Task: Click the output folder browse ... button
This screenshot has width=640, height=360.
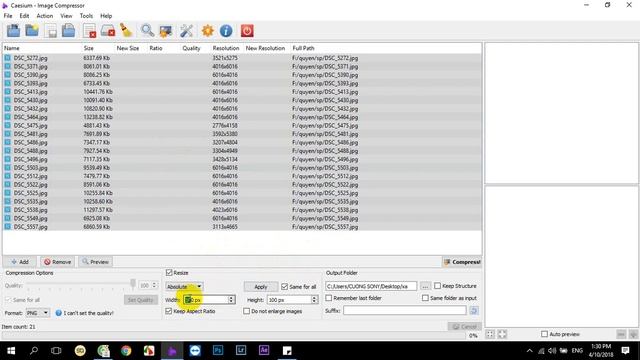Action: tap(425, 286)
